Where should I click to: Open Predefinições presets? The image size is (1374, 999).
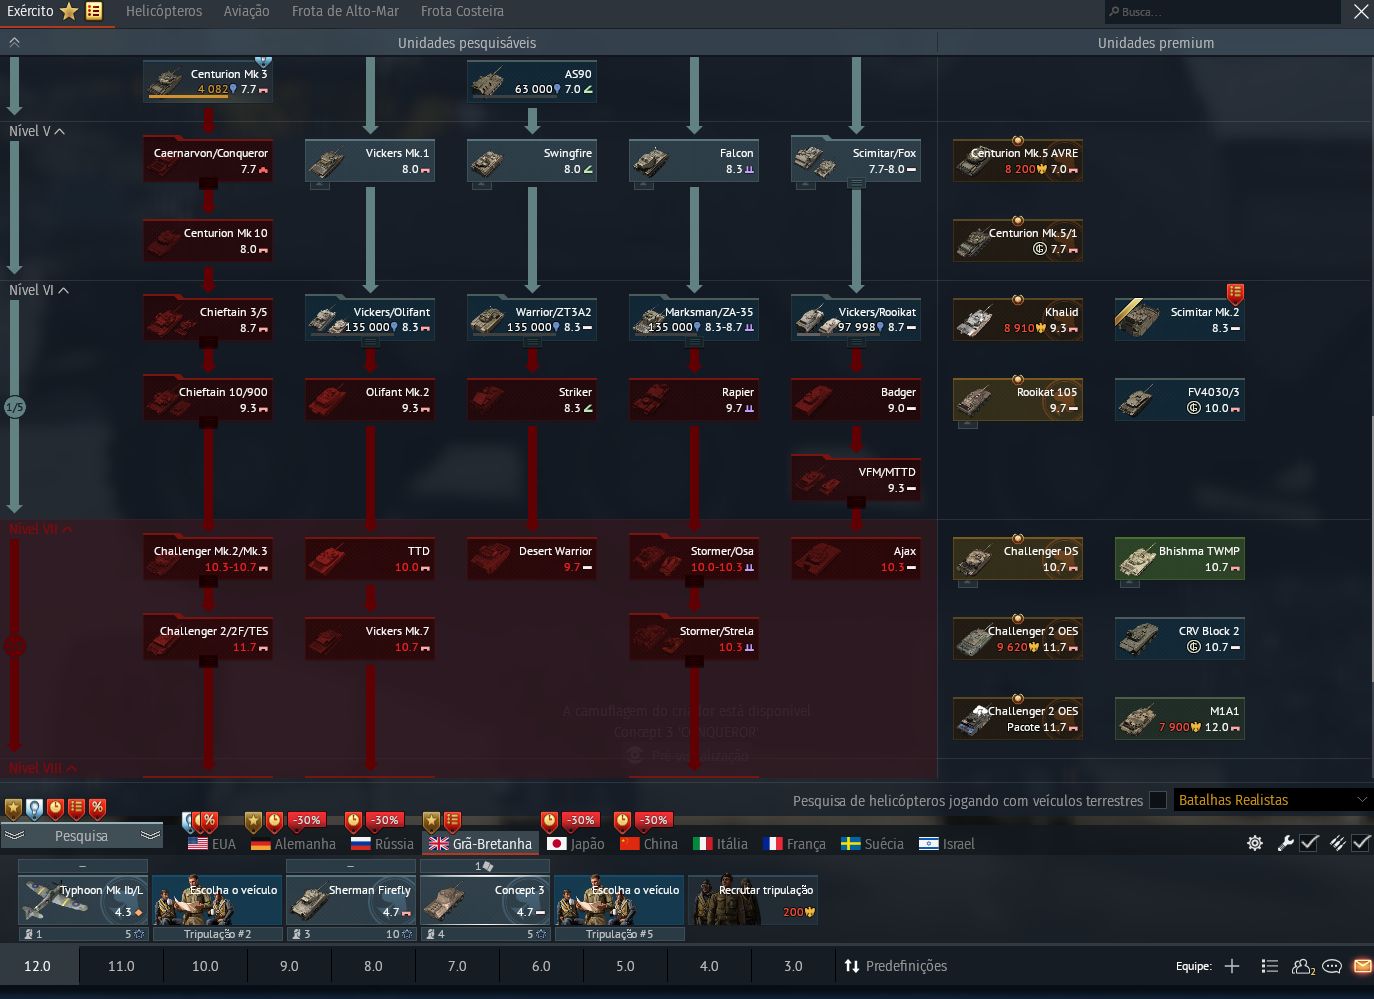click(x=895, y=966)
